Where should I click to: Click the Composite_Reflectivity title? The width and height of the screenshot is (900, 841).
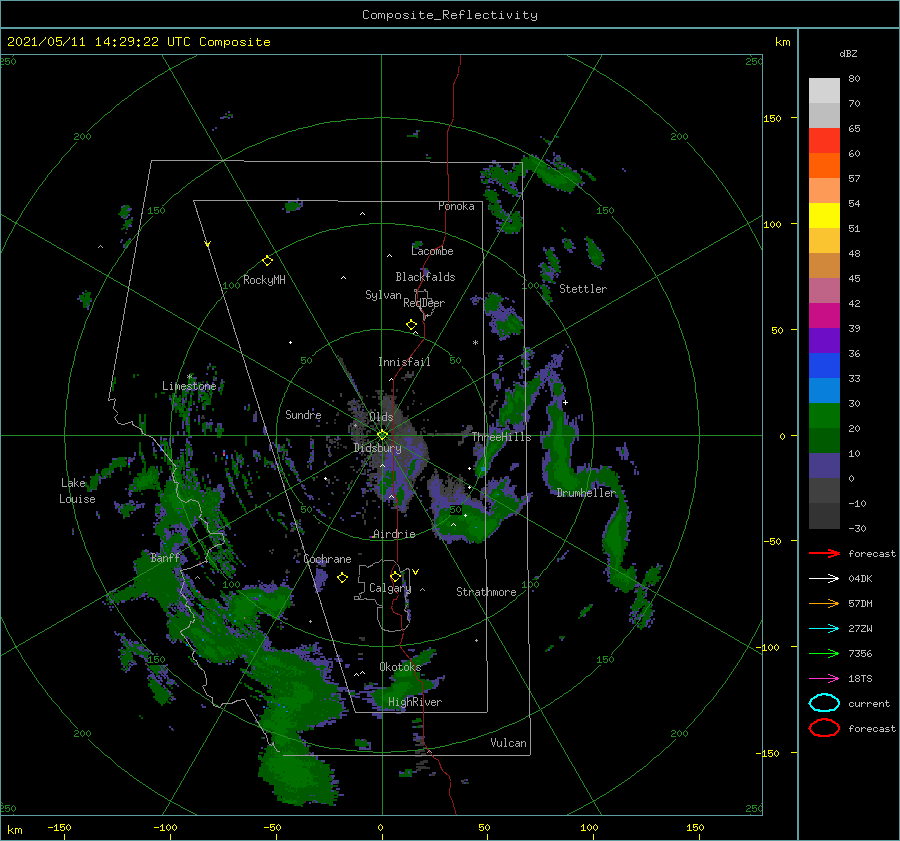450,15
